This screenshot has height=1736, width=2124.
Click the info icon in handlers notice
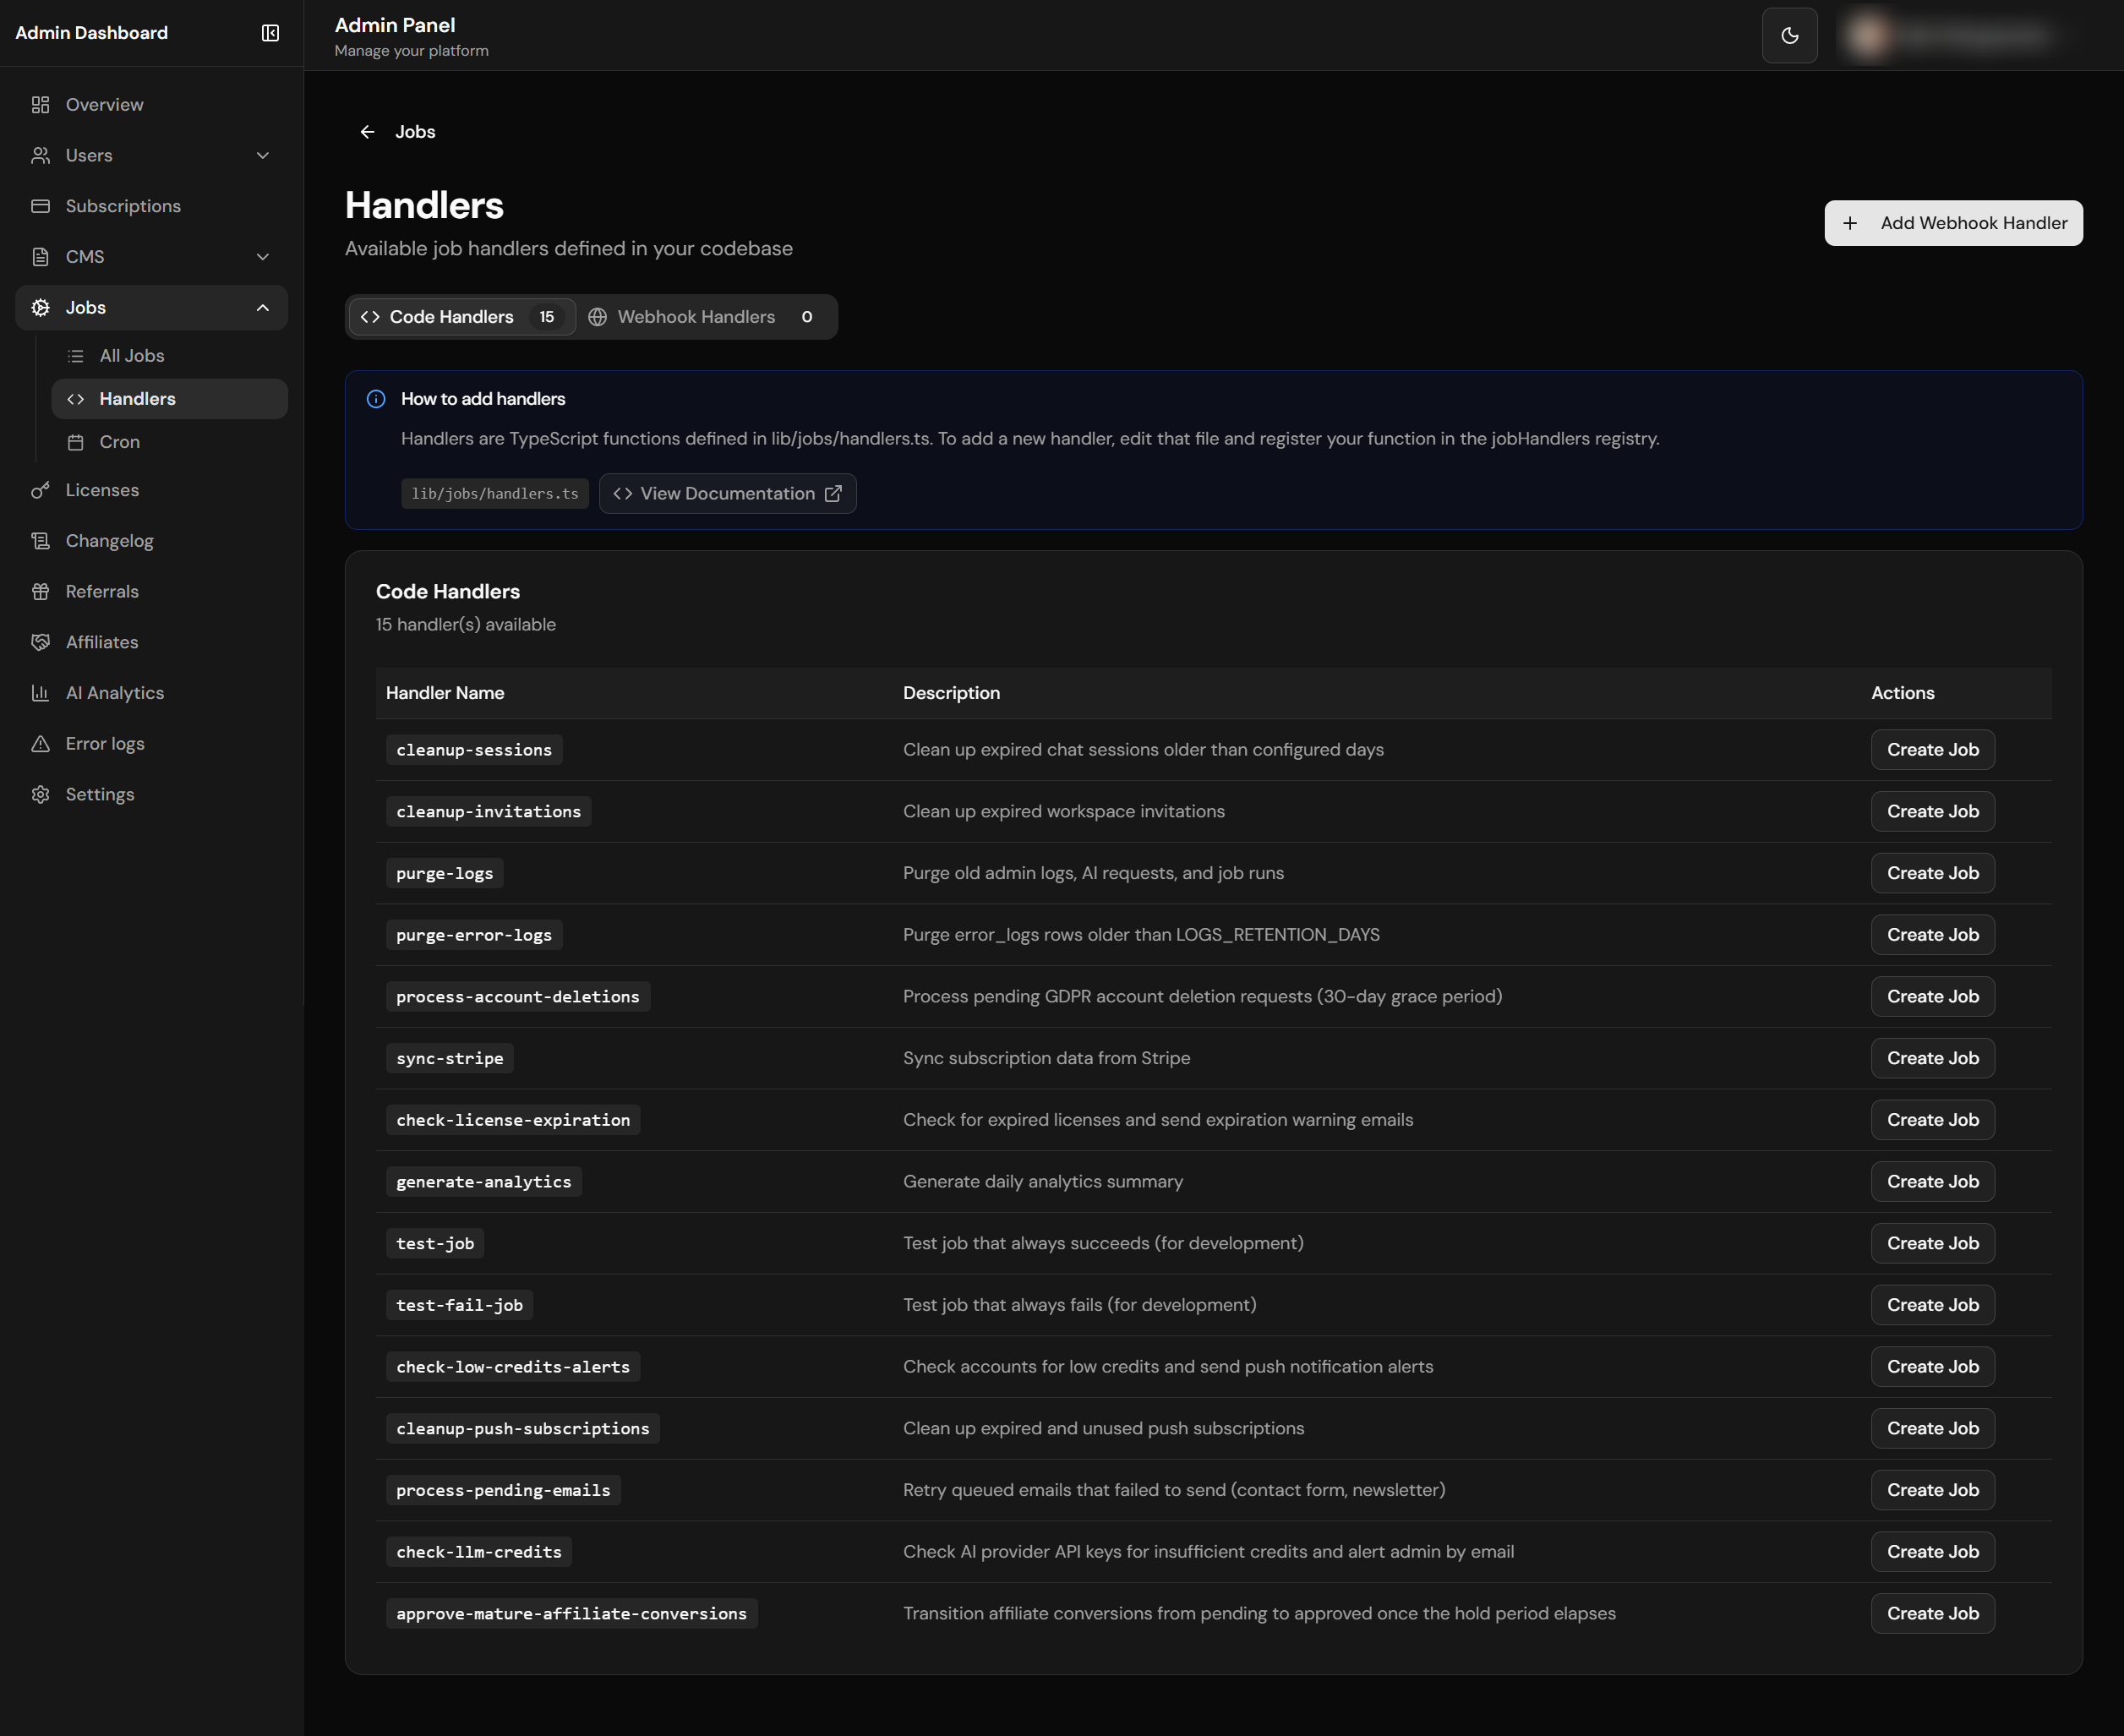tap(376, 399)
